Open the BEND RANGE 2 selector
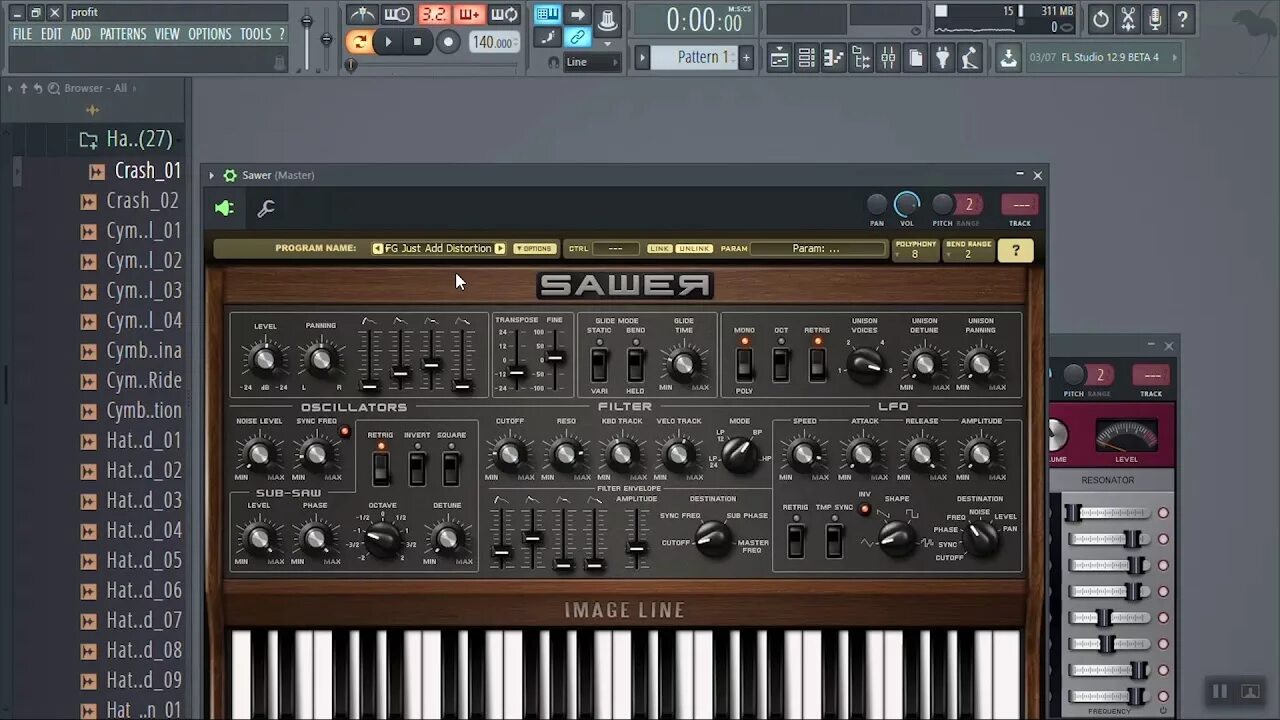 click(x=969, y=250)
